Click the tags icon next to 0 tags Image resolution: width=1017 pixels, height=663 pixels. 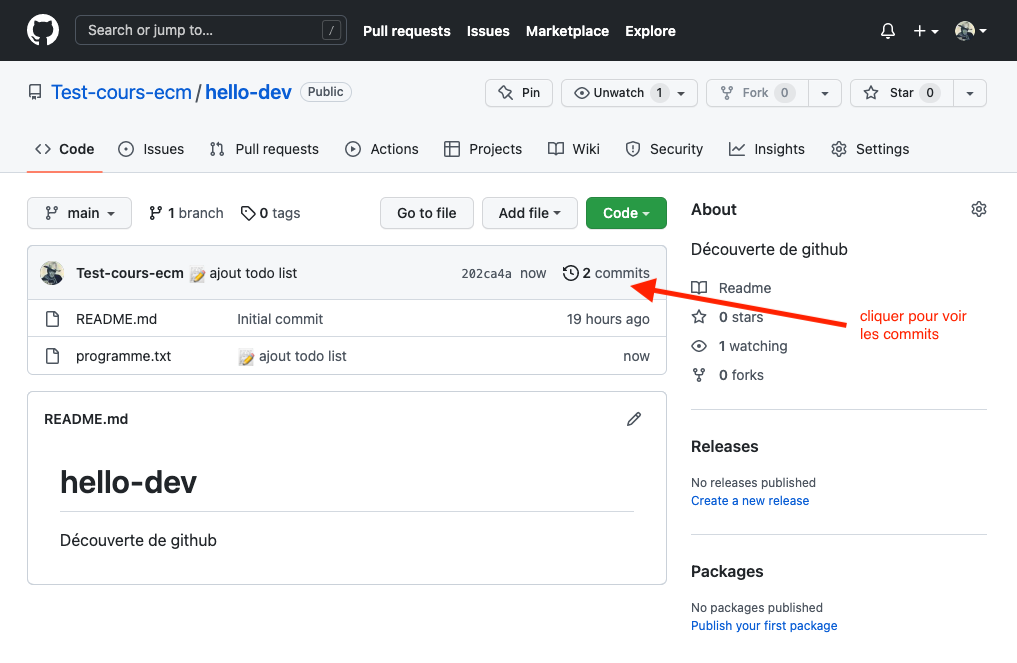coord(247,213)
